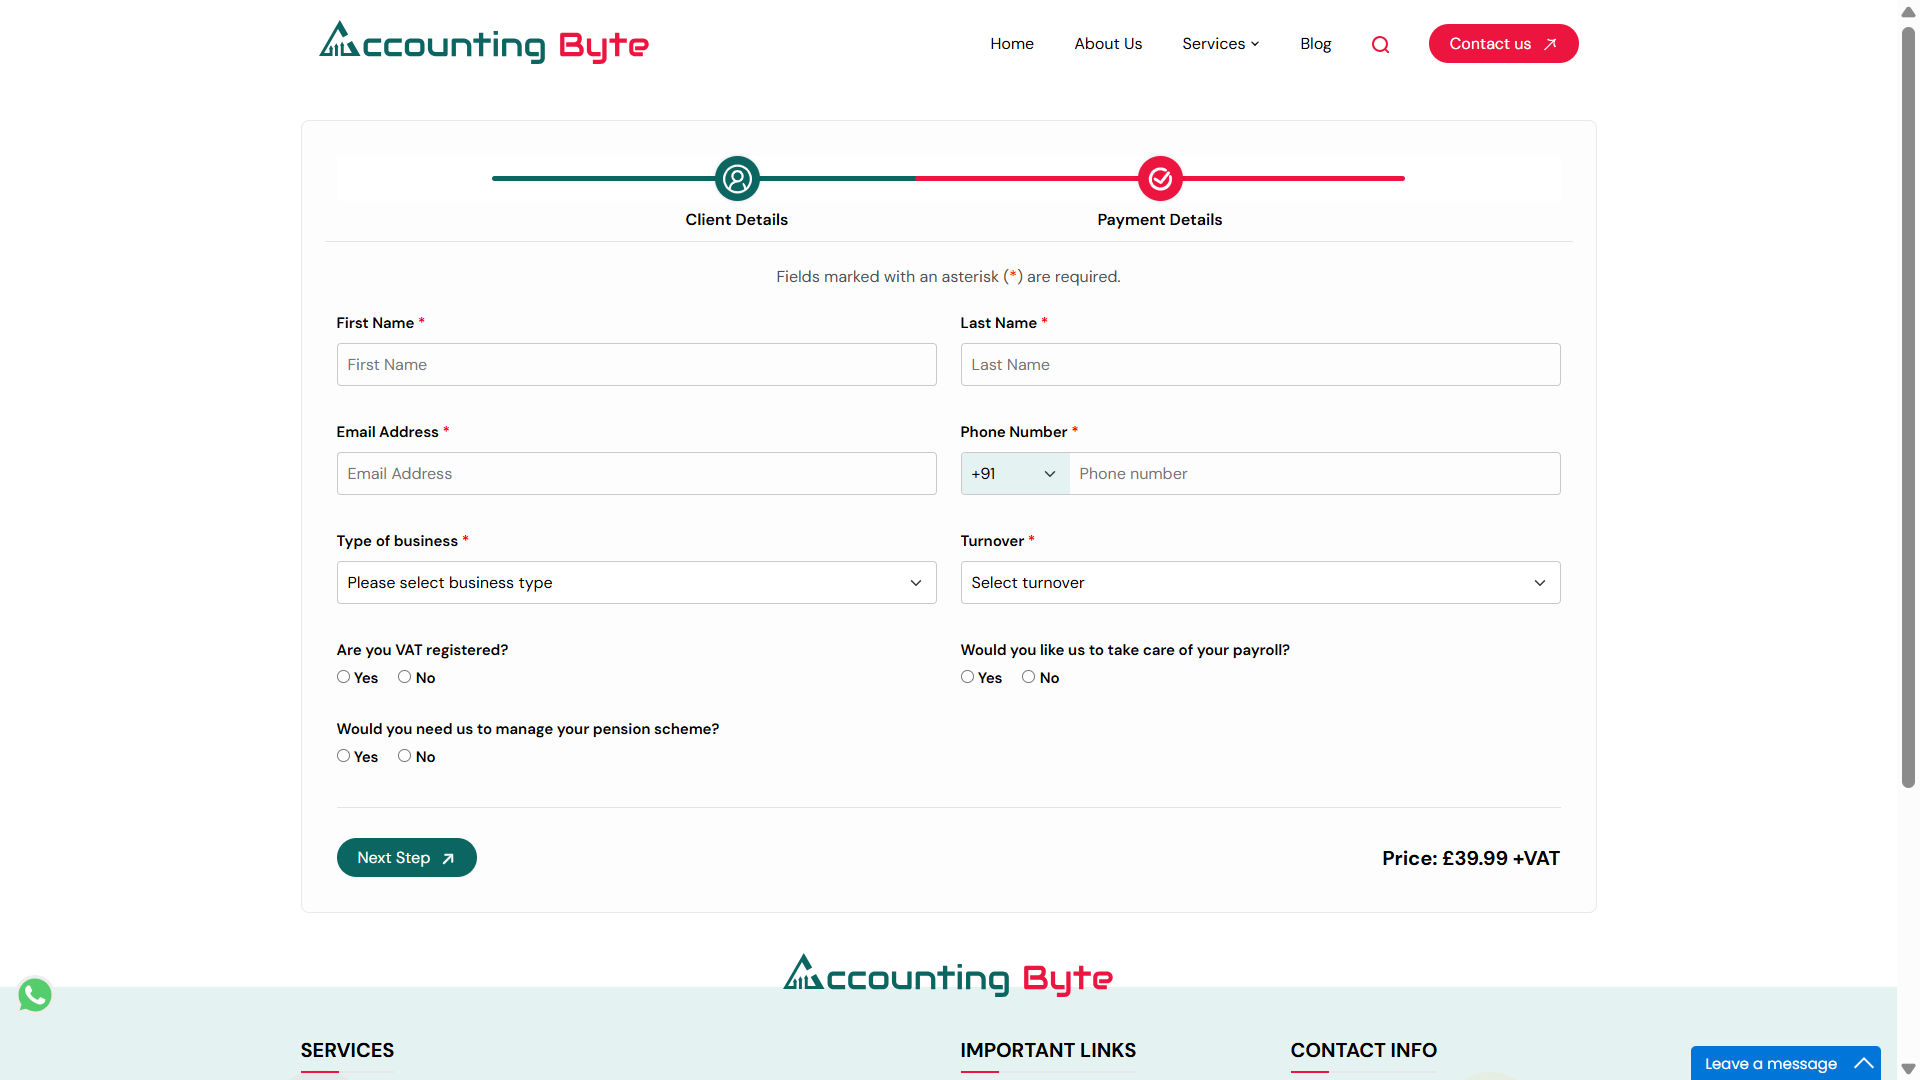Open the Blog menu item

(x=1315, y=43)
